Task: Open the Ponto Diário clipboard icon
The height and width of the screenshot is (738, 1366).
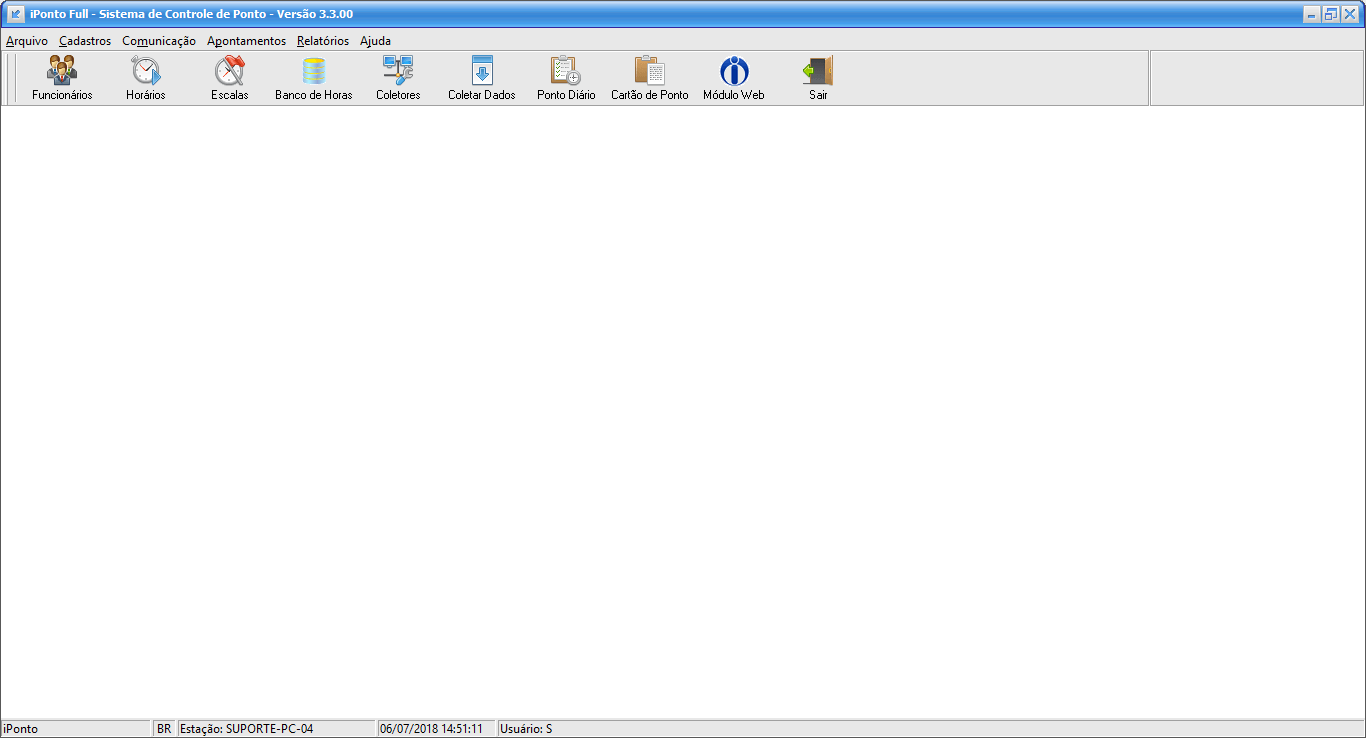Action: coord(566,72)
